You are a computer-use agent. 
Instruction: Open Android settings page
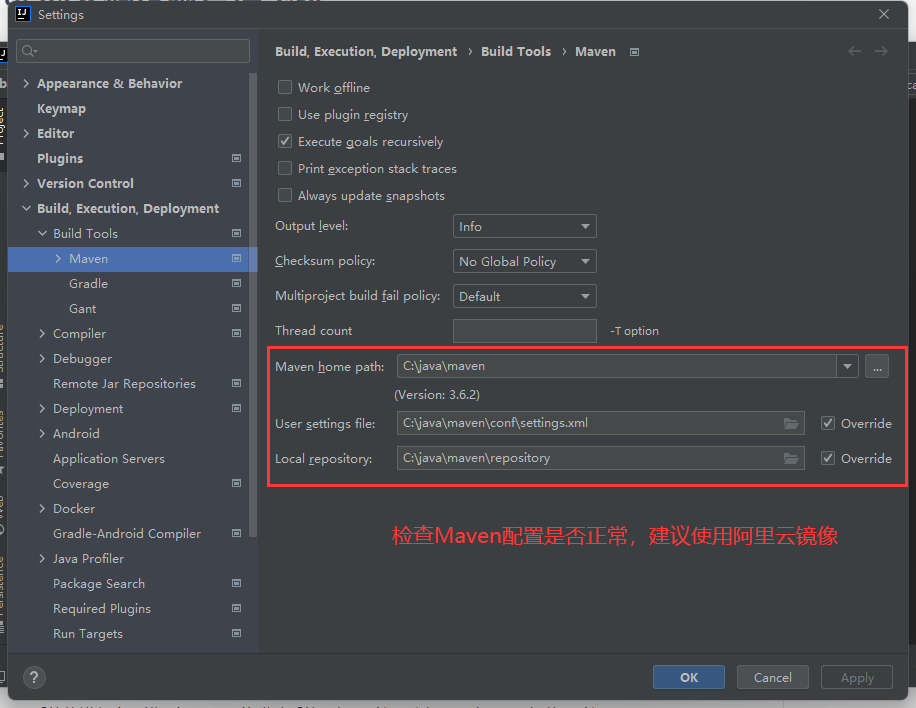[76, 433]
